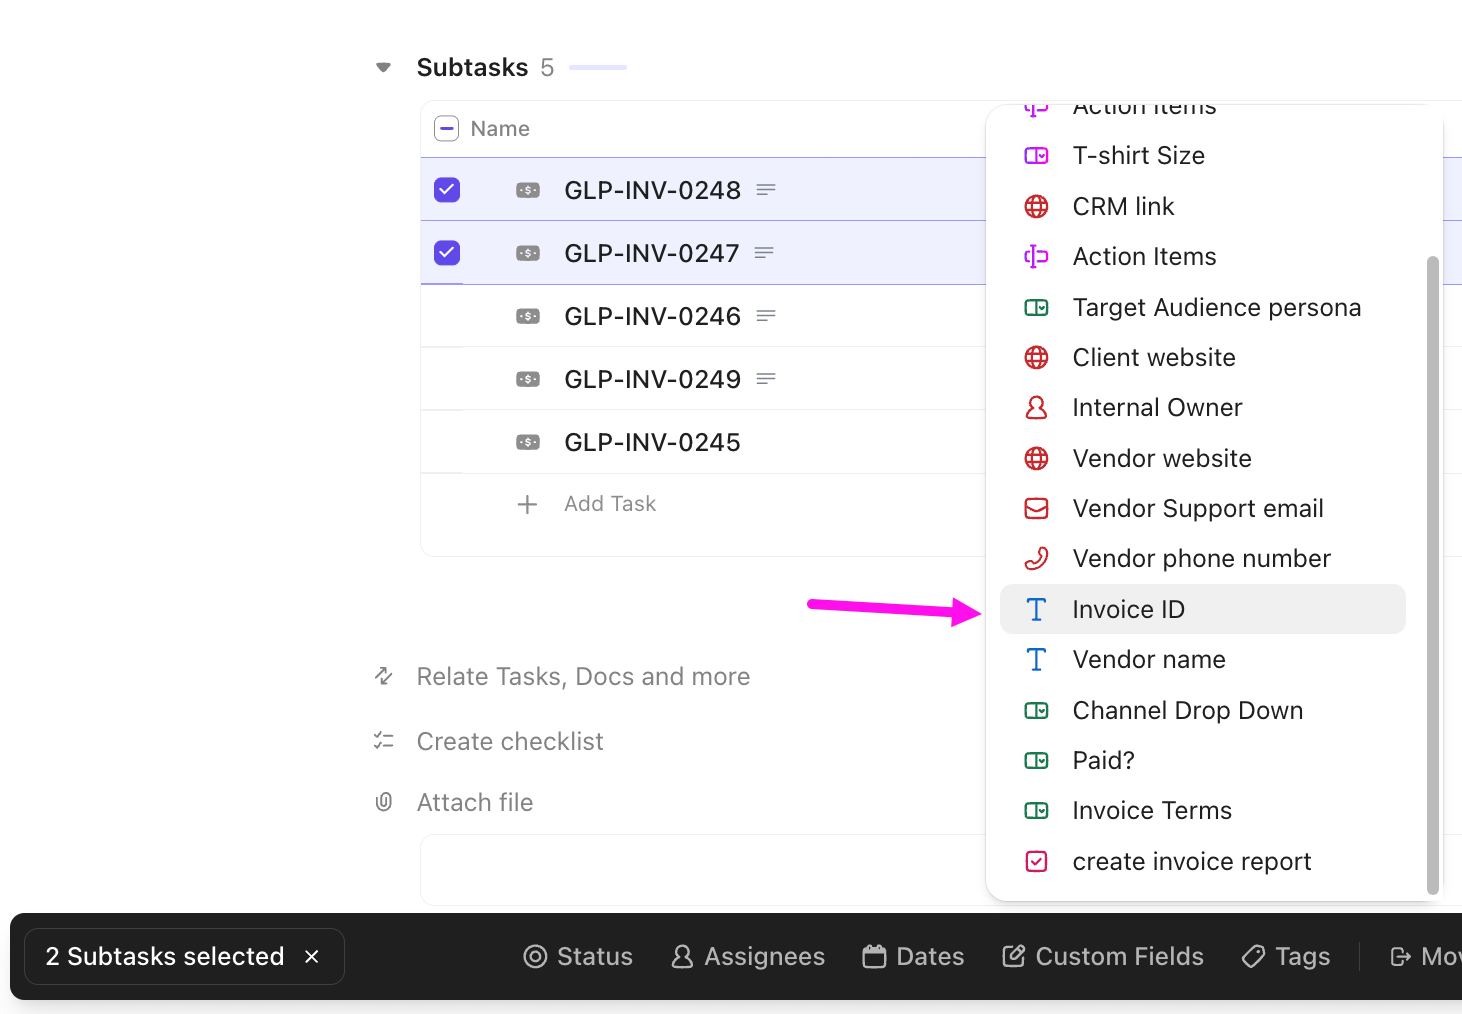Open the CRM link field
This screenshot has height=1014, width=1462.
point(1123,206)
